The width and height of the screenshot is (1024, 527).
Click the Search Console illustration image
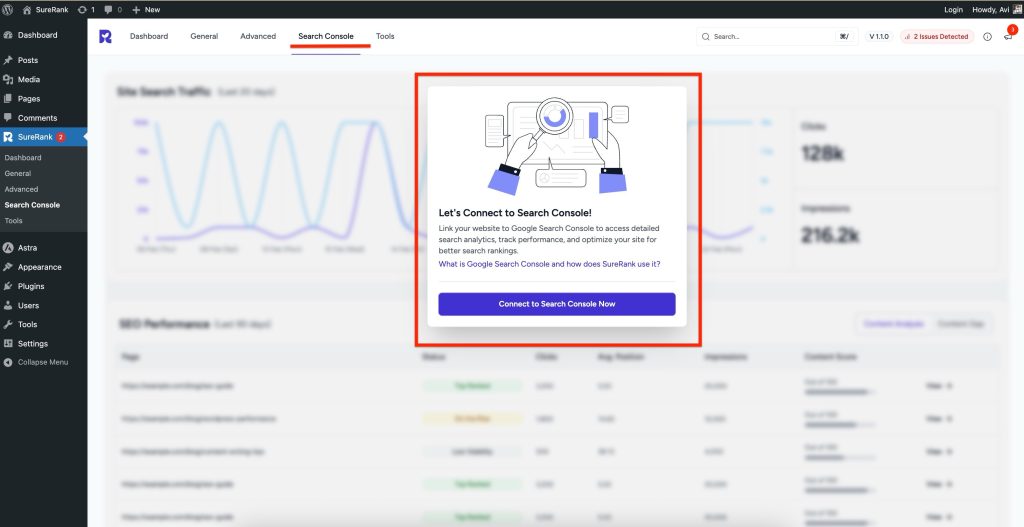click(557, 146)
